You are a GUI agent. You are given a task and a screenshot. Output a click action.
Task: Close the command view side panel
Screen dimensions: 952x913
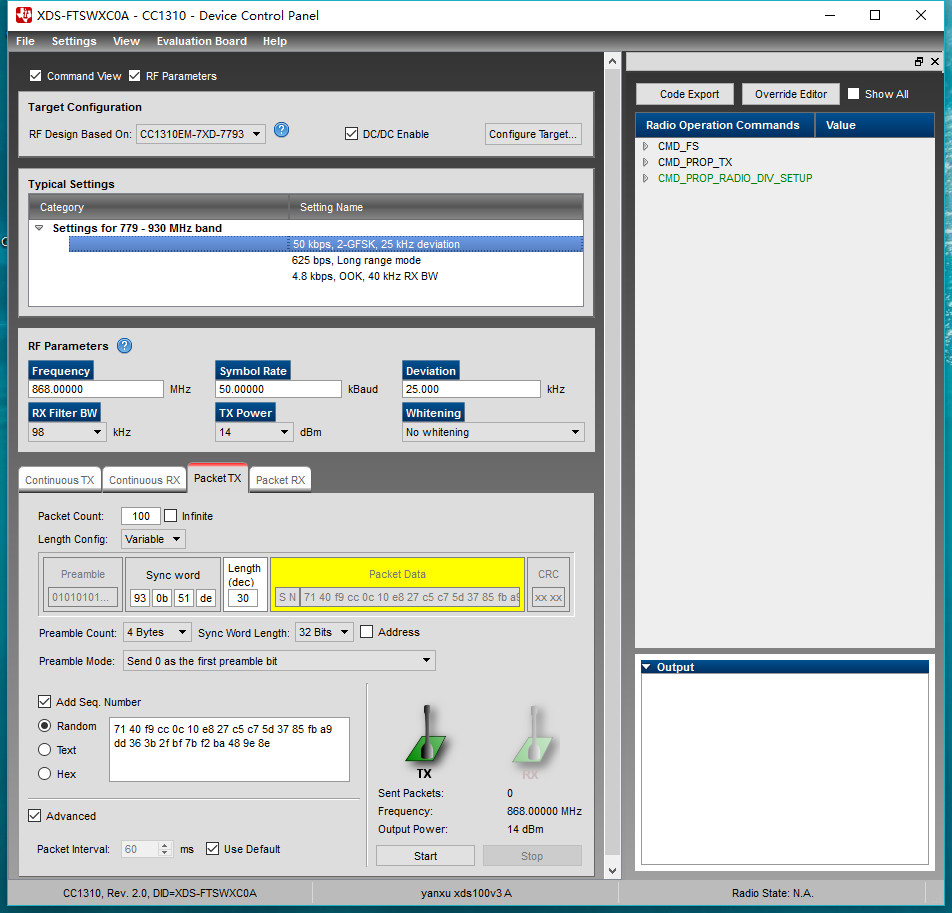[x=935, y=61]
